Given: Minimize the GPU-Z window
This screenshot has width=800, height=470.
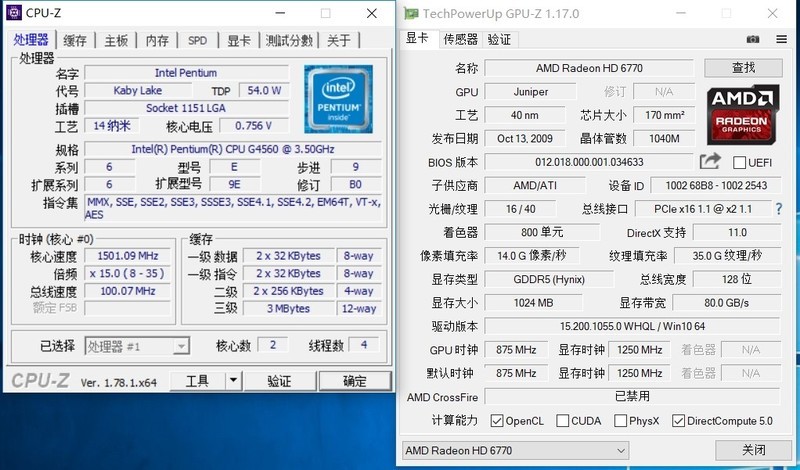Looking at the screenshot, I should tap(681, 14).
